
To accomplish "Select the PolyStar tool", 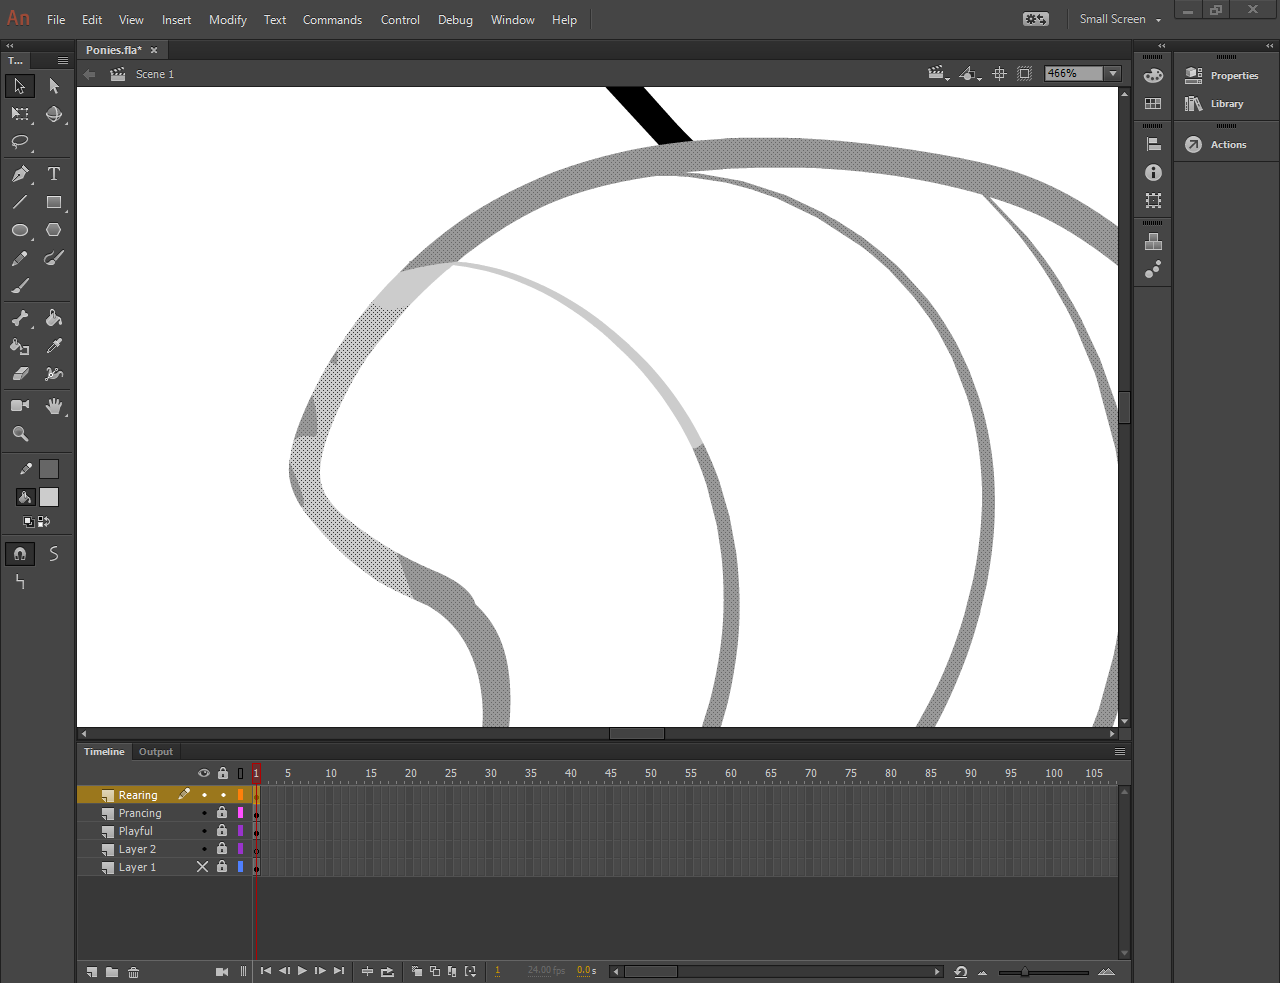I will tap(54, 230).
